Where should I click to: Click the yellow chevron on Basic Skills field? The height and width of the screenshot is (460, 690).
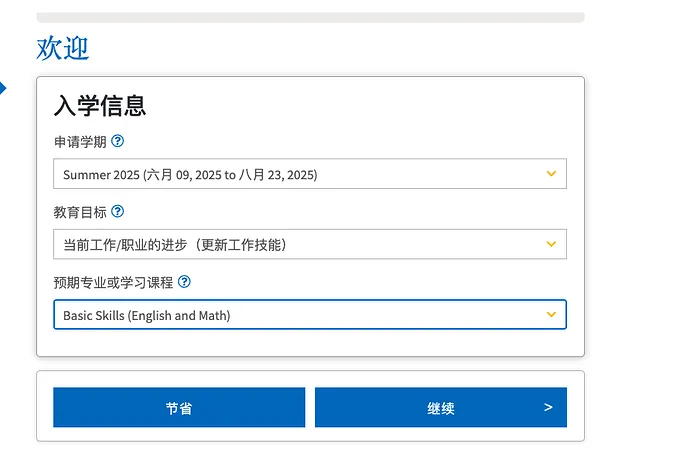tap(551, 315)
